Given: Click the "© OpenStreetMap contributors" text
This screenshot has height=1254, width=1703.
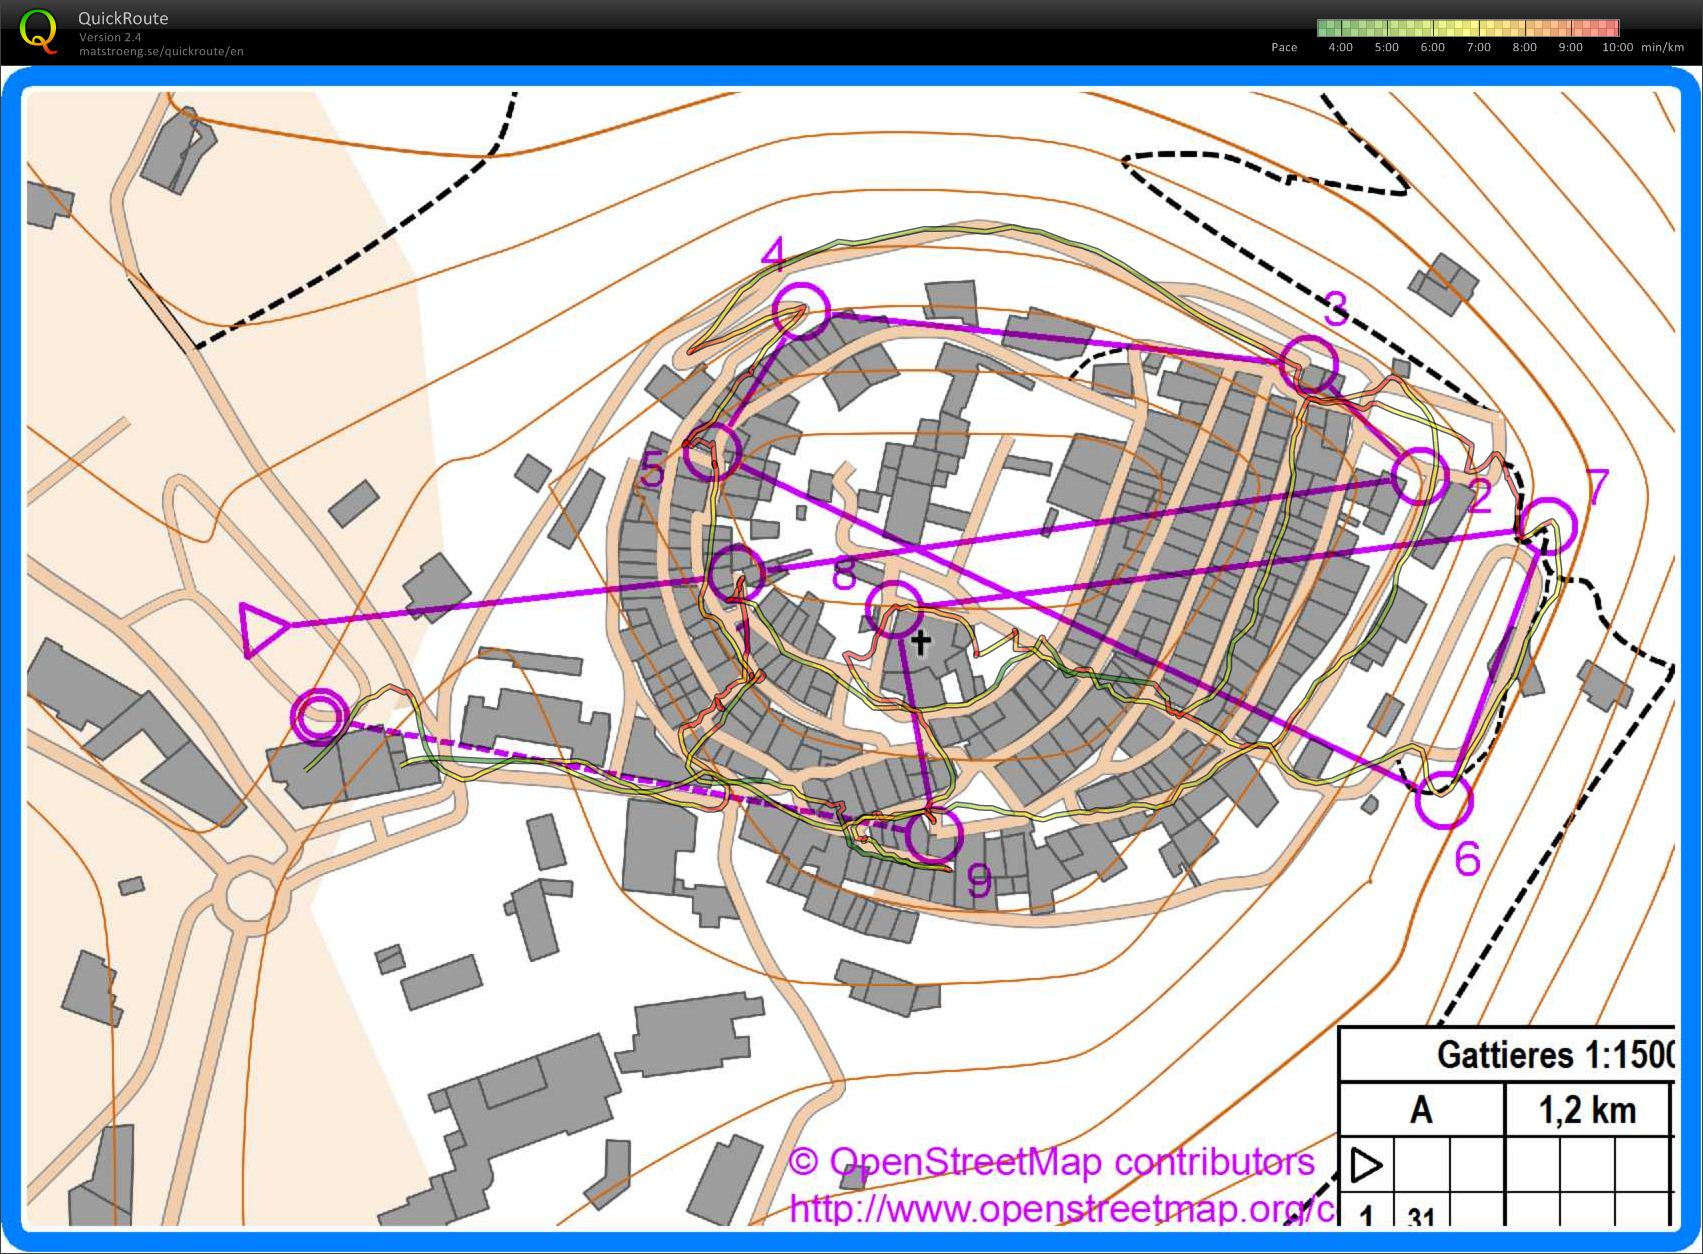Looking at the screenshot, I should pos(1051,1162).
